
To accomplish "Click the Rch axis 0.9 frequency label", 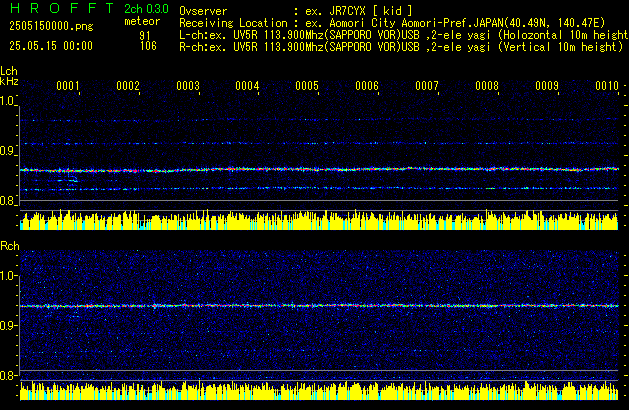I will click(8, 325).
